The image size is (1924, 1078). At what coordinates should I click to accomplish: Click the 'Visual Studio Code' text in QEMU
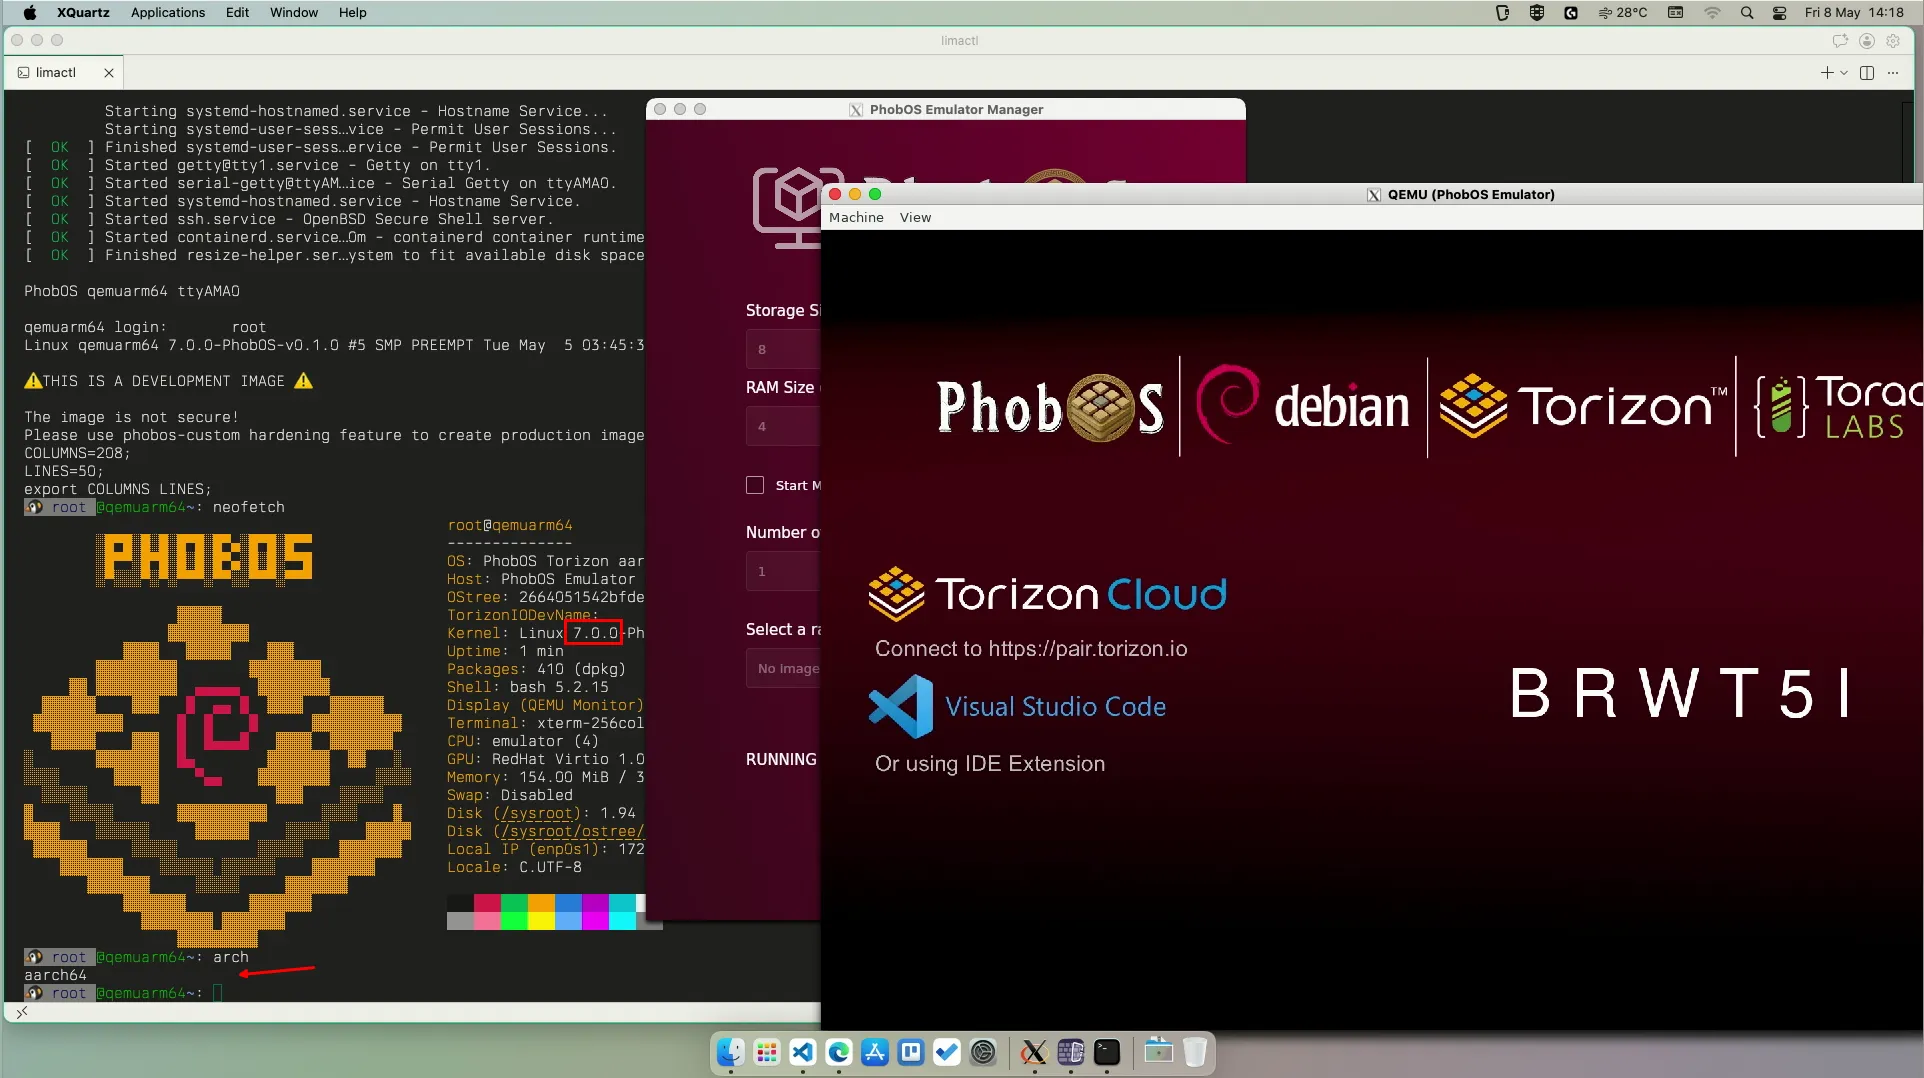point(1056,707)
